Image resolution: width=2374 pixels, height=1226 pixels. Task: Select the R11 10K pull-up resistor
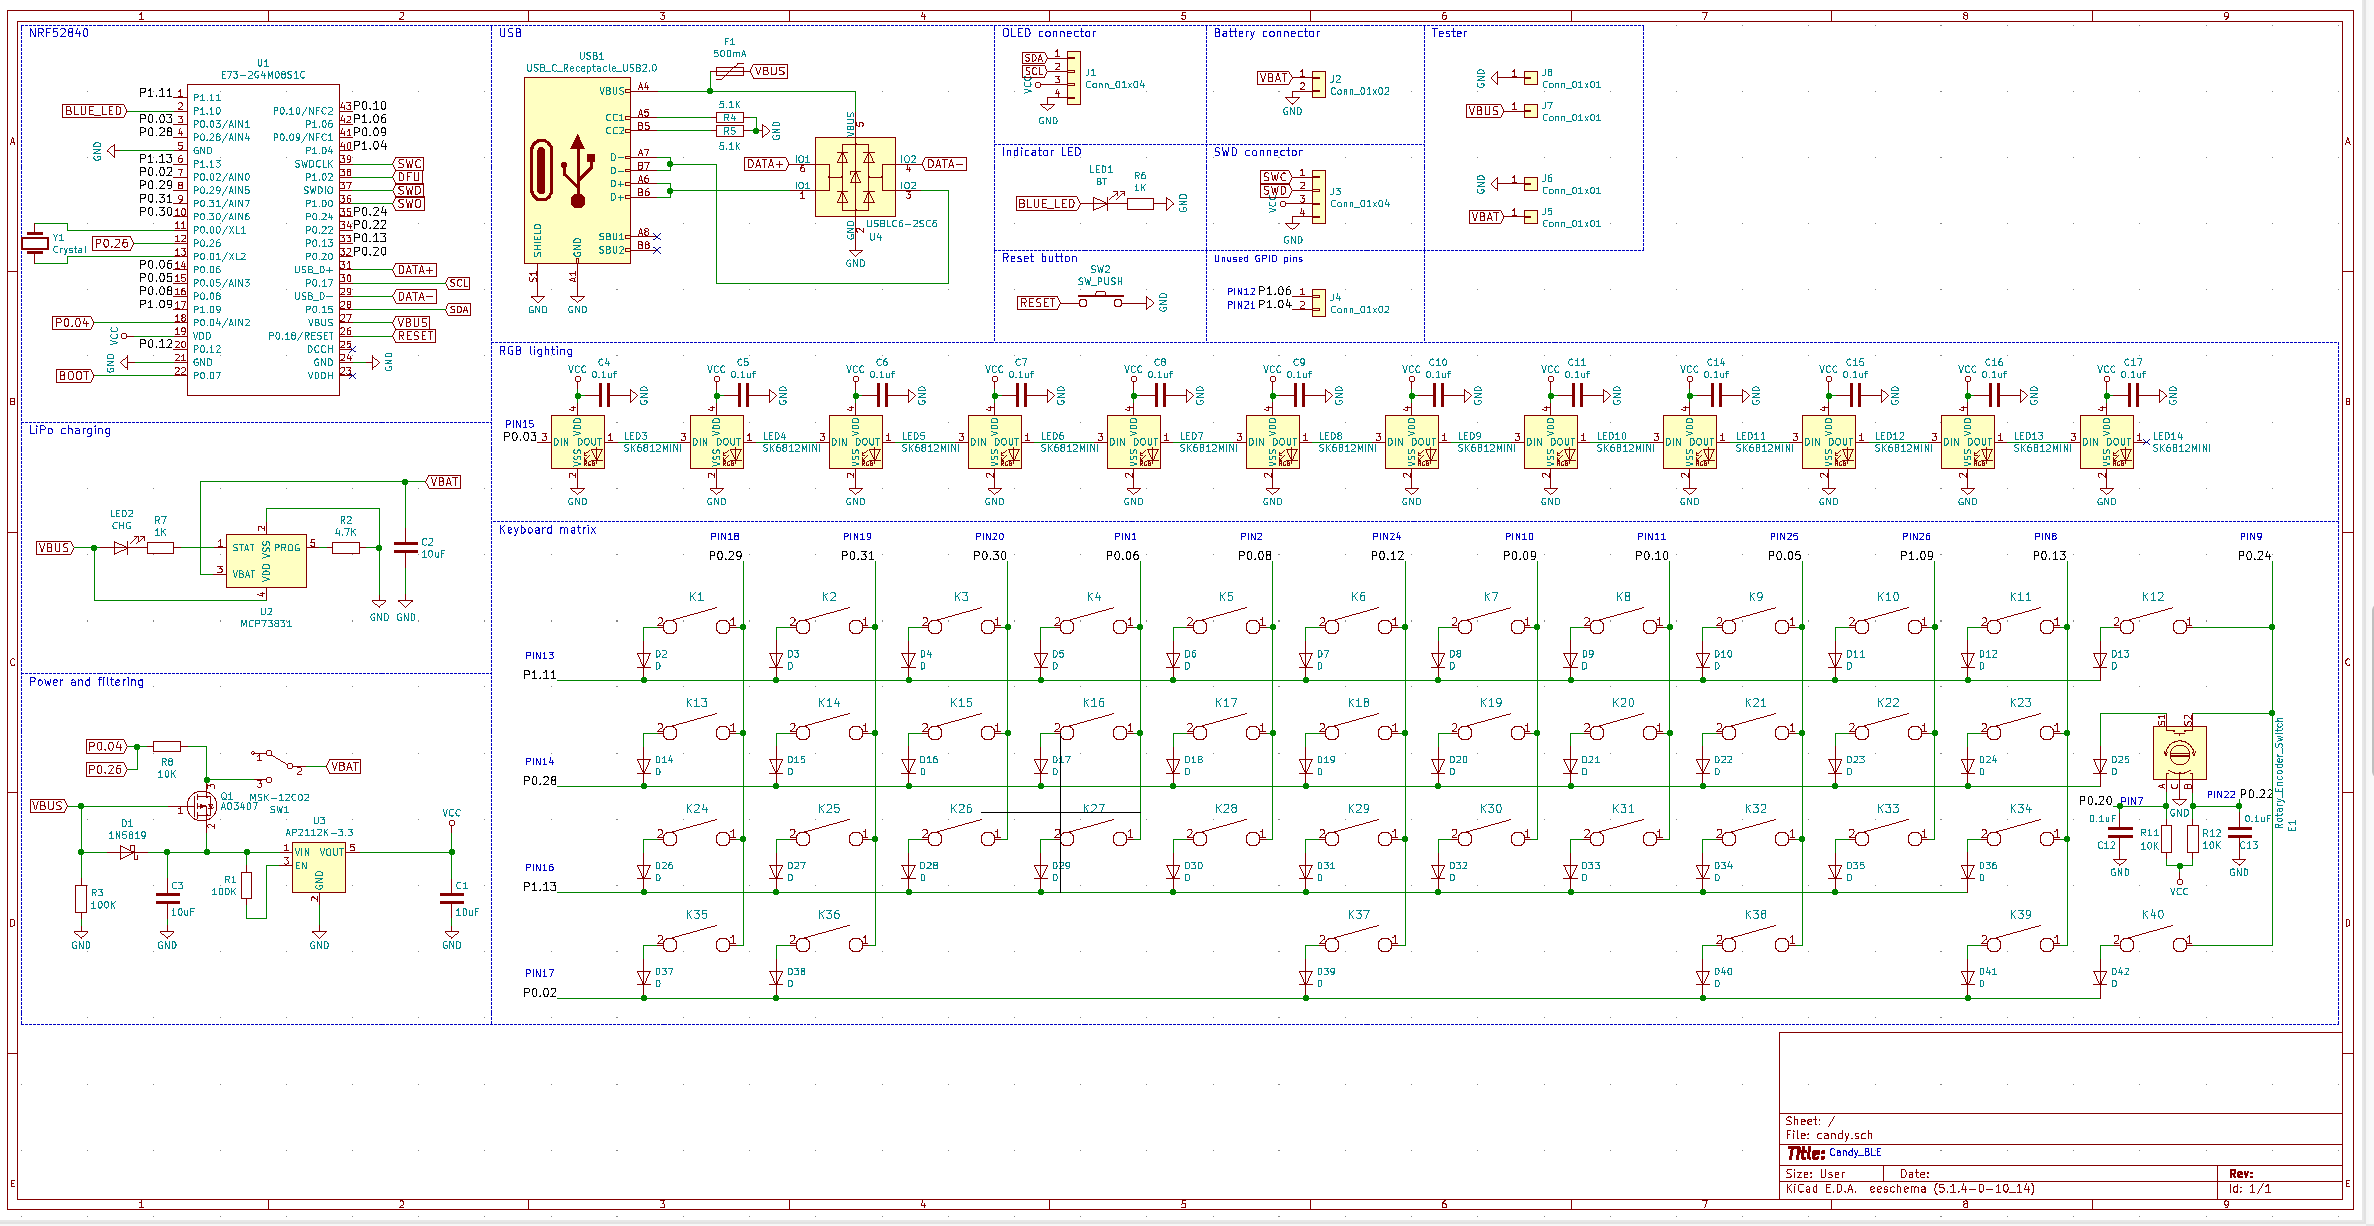coord(2166,839)
